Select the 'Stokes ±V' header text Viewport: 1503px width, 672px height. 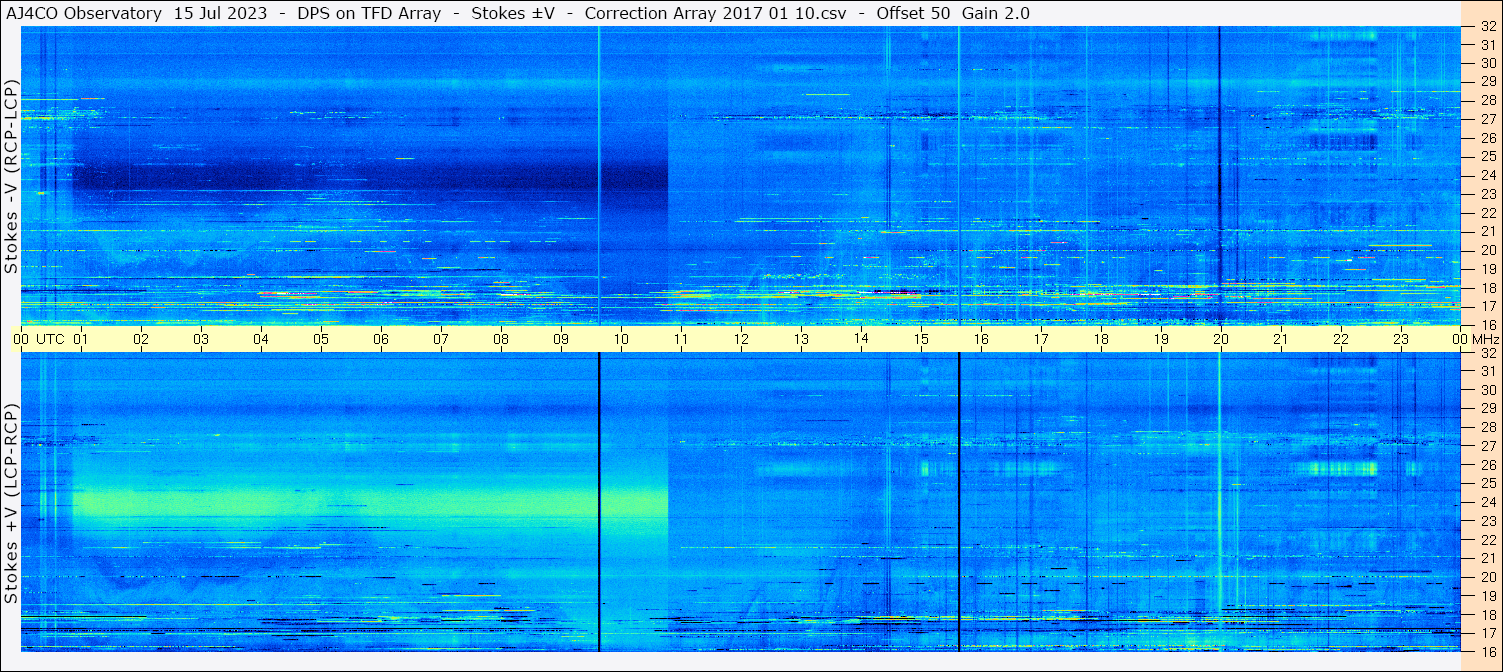pyautogui.click(x=513, y=13)
